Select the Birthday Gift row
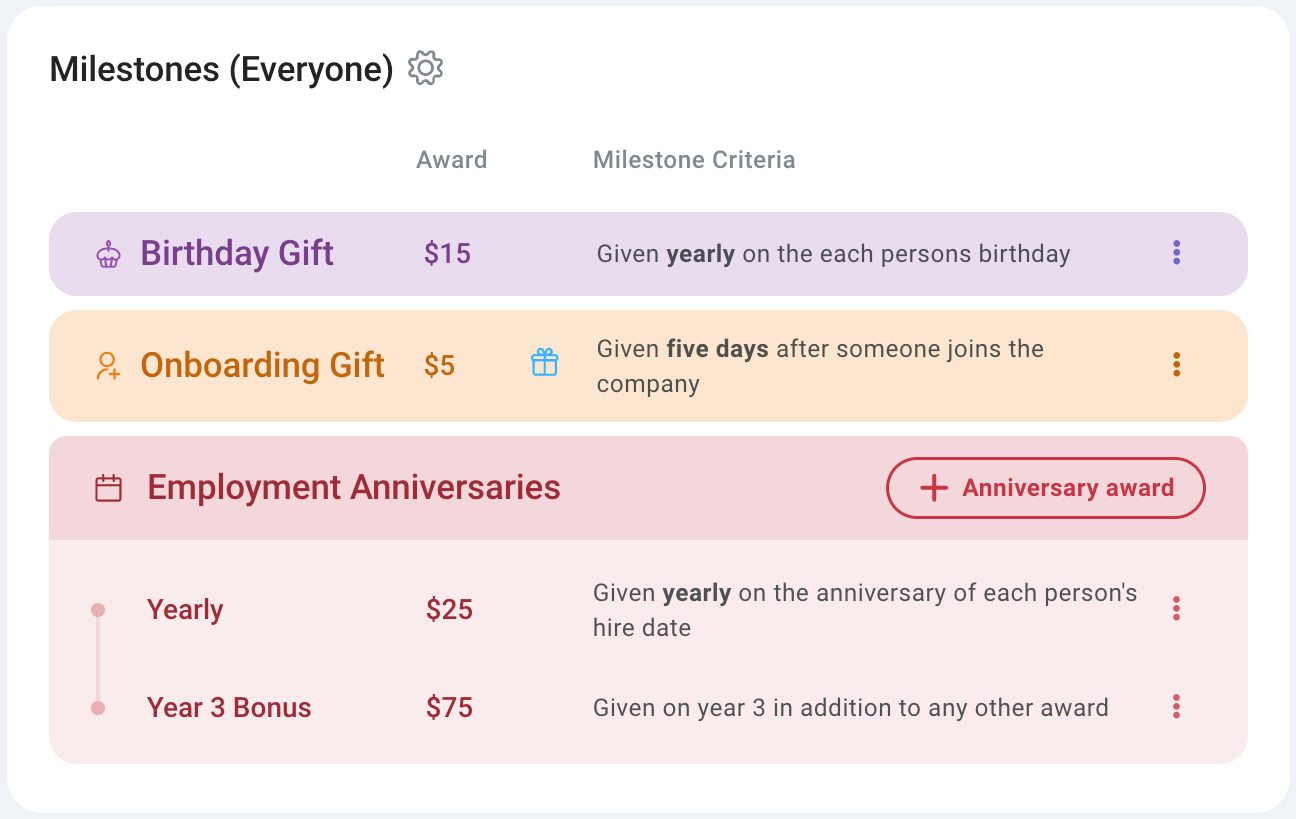The width and height of the screenshot is (1296, 819). pos(237,253)
